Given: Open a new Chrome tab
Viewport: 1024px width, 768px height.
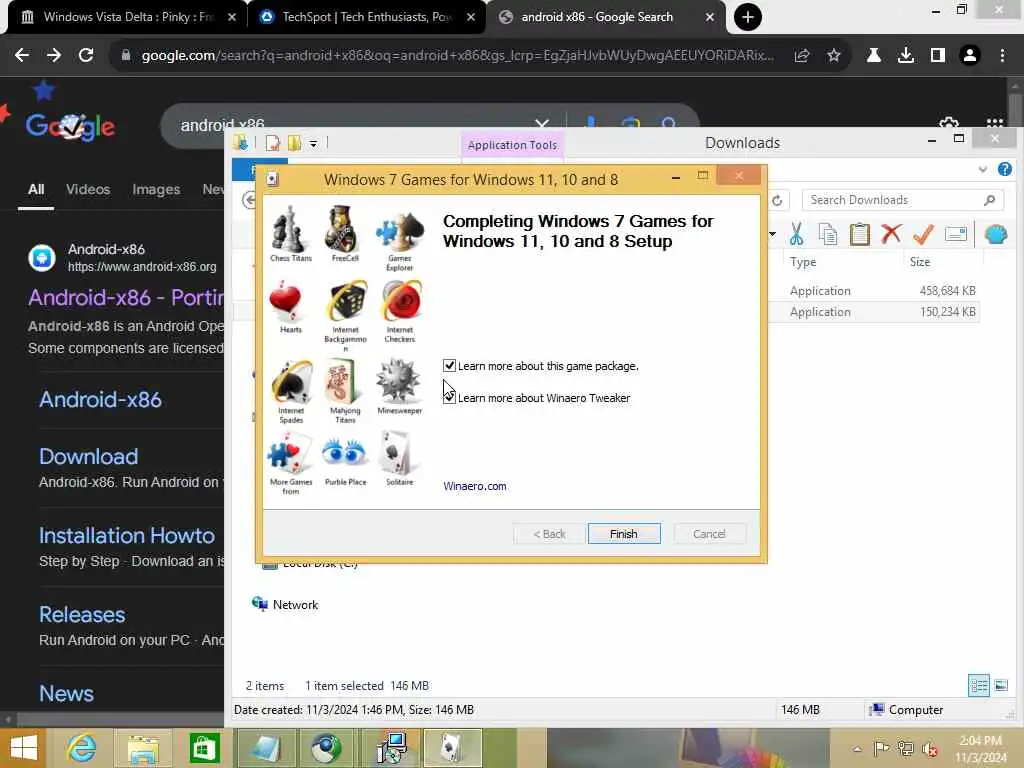Looking at the screenshot, I should [748, 17].
